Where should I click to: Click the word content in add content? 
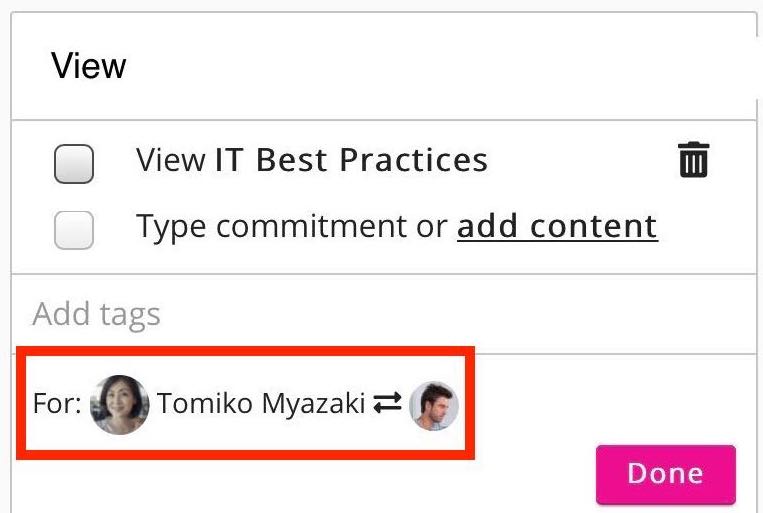[594, 227]
